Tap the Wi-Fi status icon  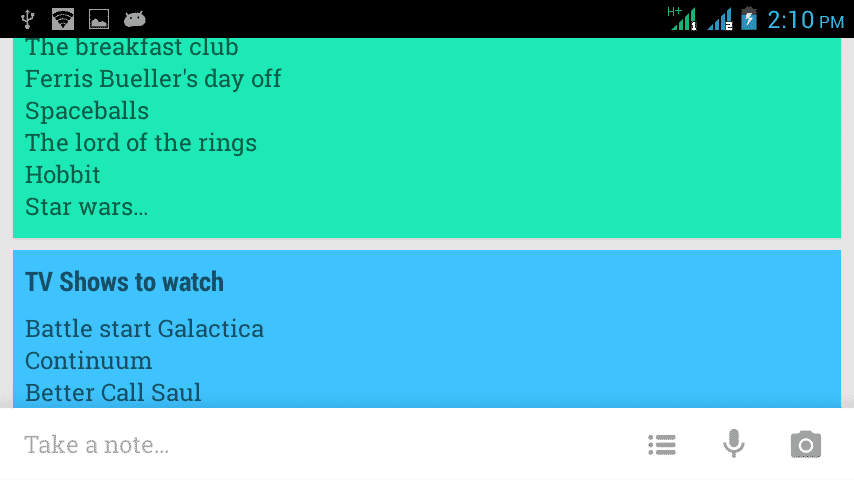(63, 19)
